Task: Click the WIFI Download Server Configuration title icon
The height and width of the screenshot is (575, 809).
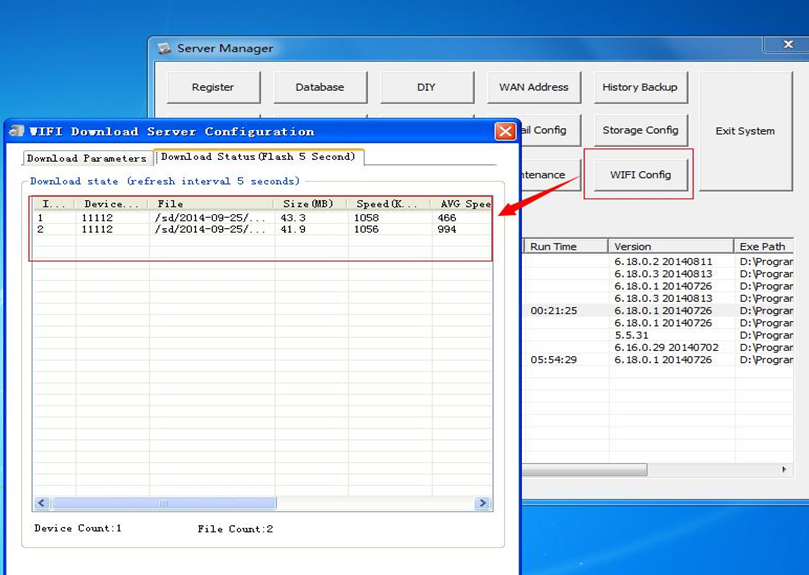Action: click(x=17, y=131)
